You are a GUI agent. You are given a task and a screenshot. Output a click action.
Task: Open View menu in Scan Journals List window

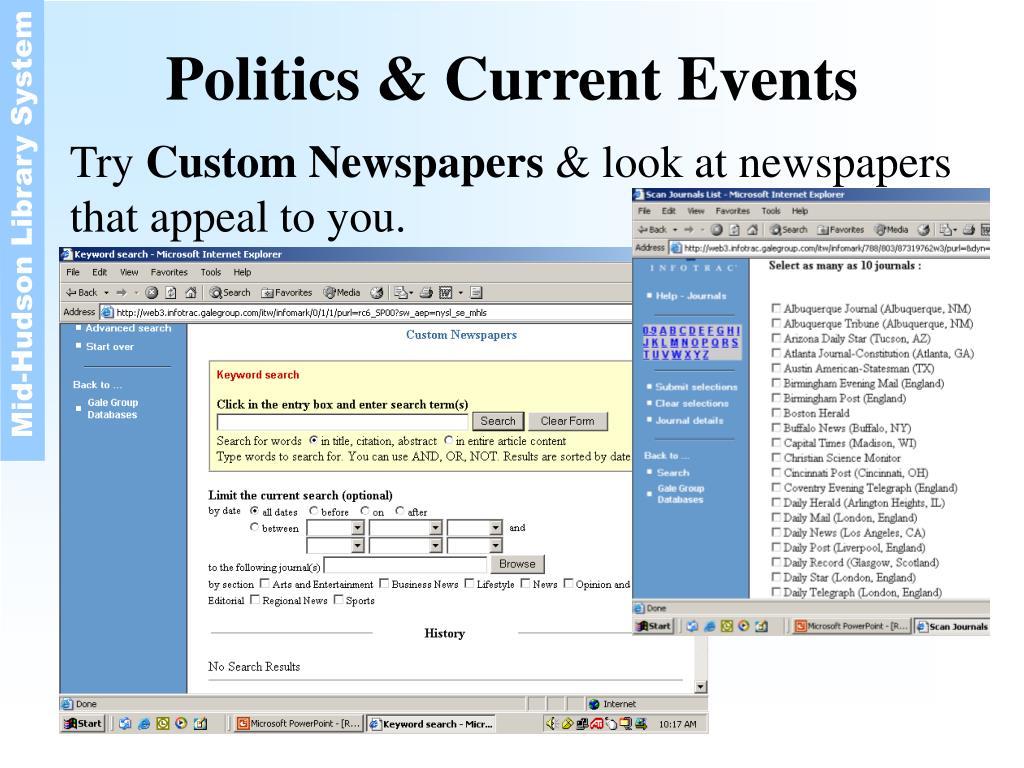696,211
